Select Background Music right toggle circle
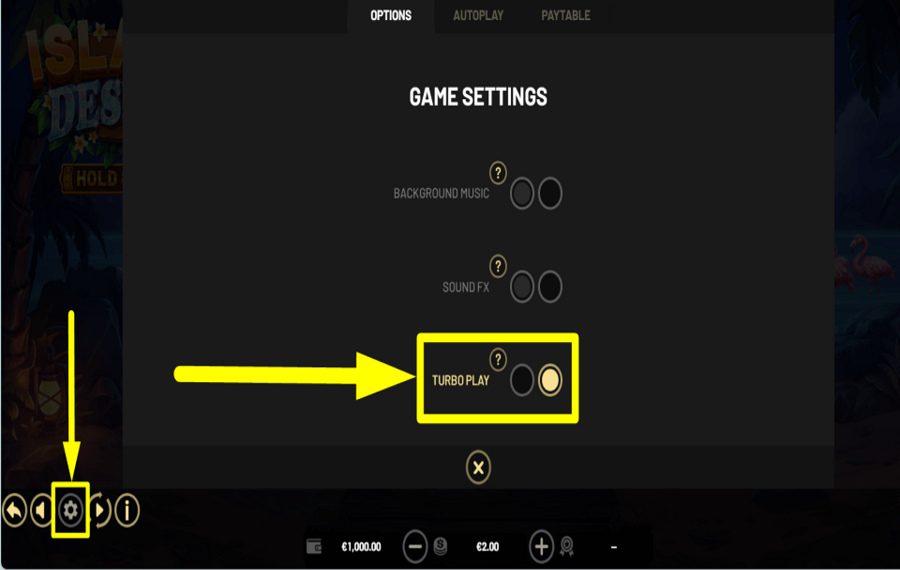 pyautogui.click(x=550, y=193)
